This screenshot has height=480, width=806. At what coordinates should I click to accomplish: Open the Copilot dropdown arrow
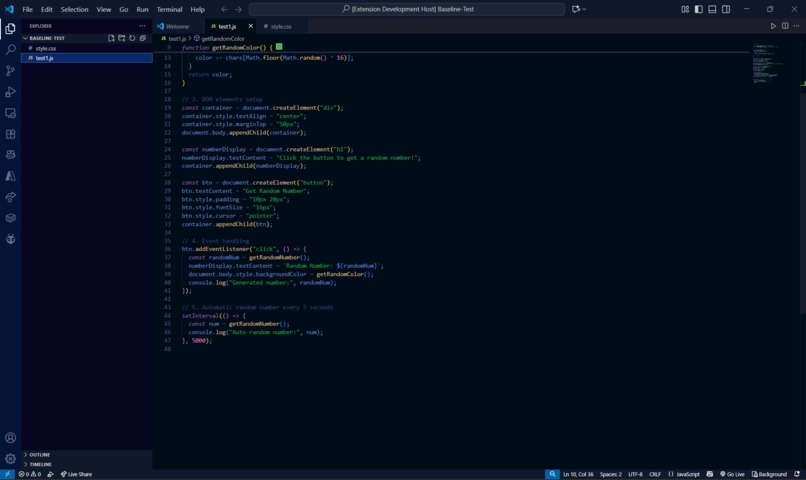click(584, 9)
